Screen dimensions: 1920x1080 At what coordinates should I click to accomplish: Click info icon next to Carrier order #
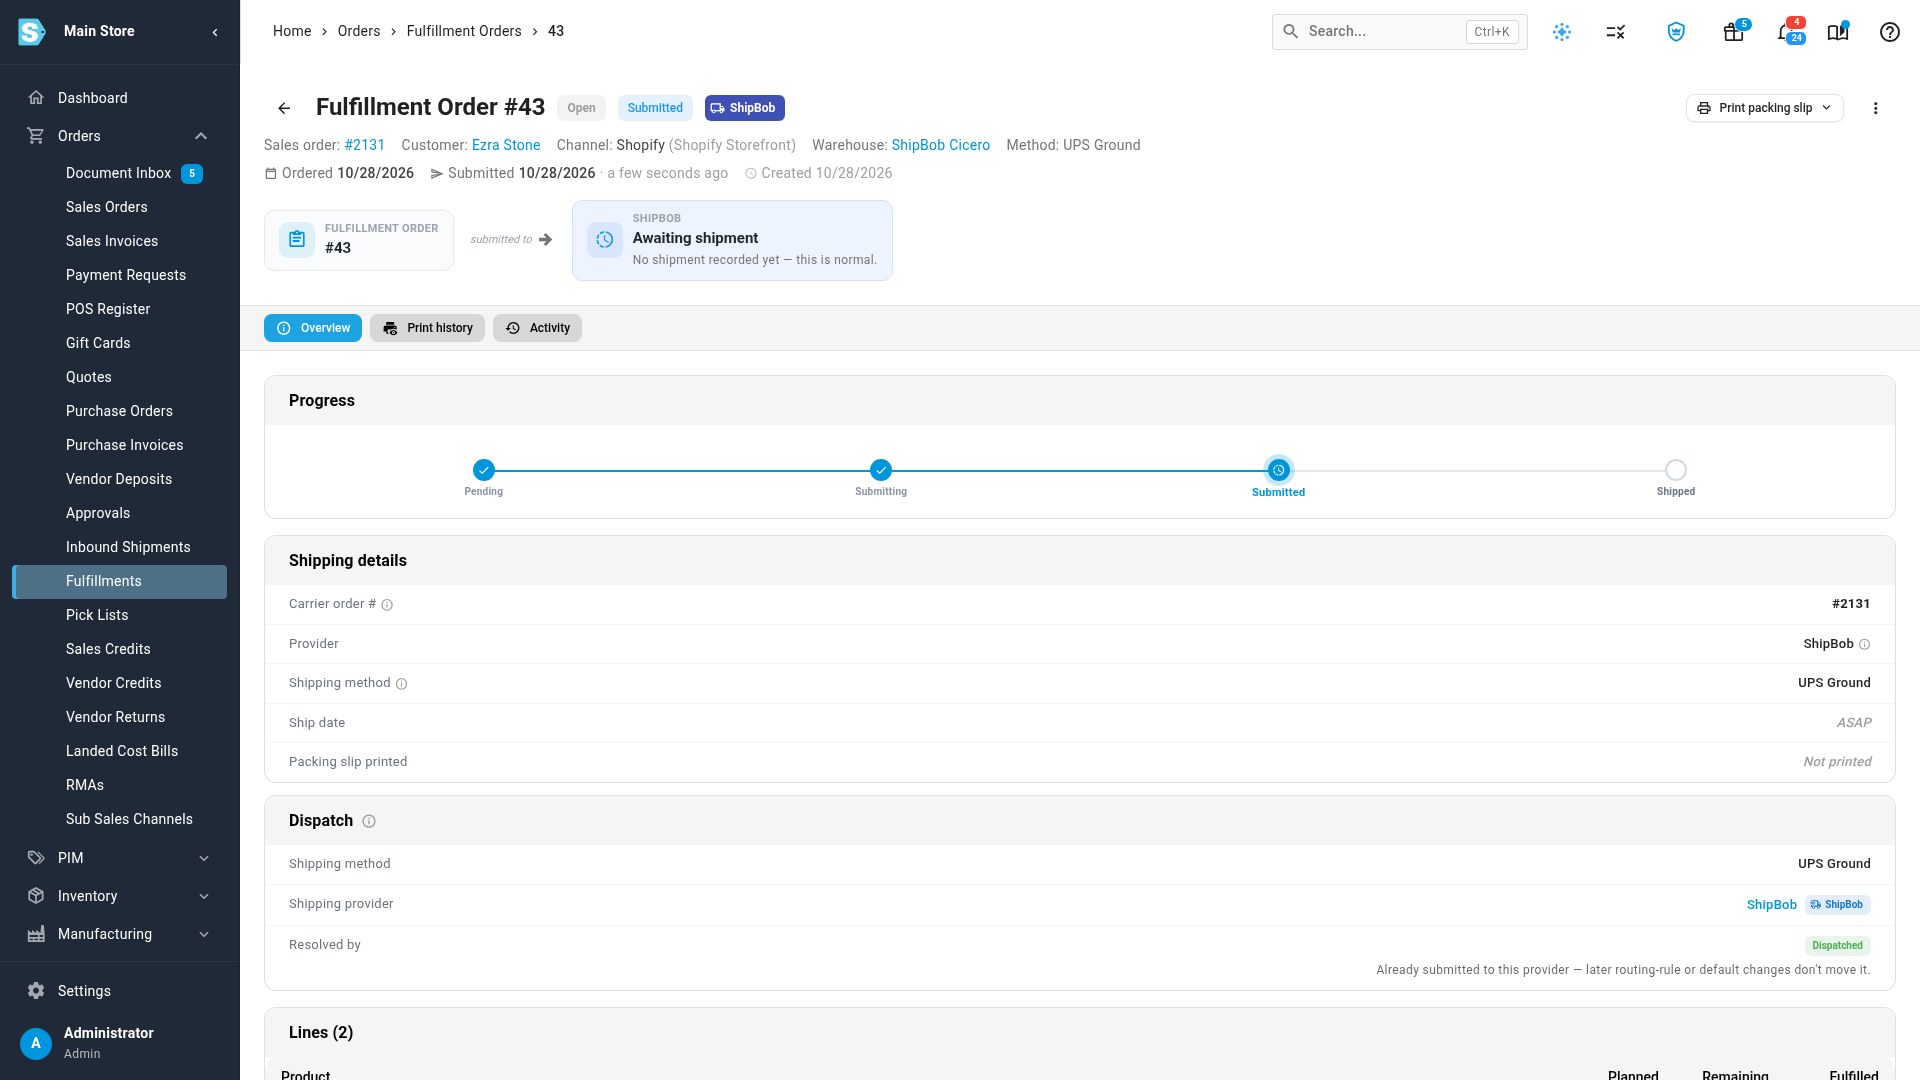[x=387, y=605]
